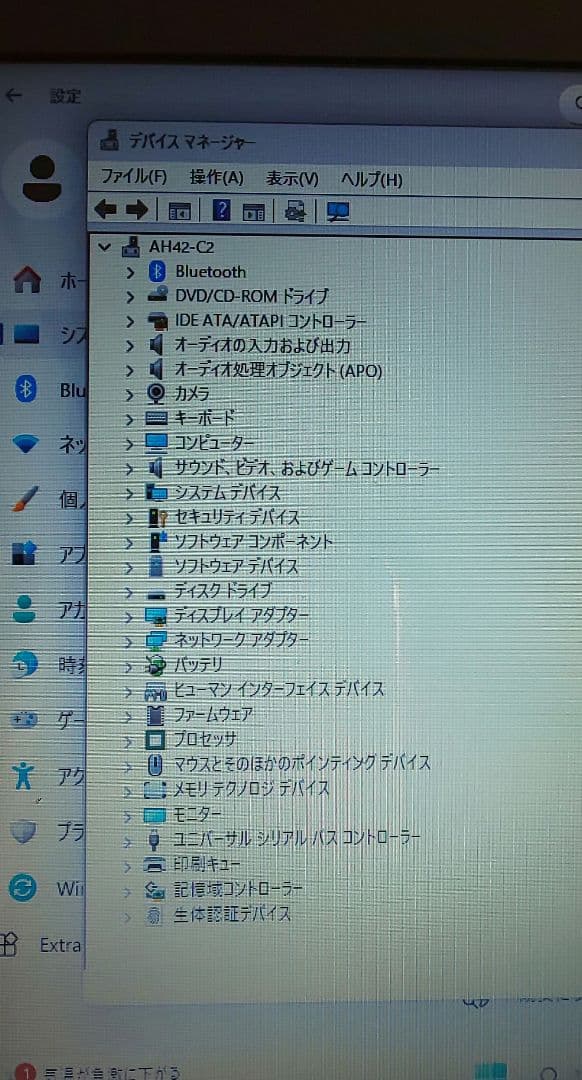Go back with Settings window arrow
The width and height of the screenshot is (582, 1080).
coord(13,96)
